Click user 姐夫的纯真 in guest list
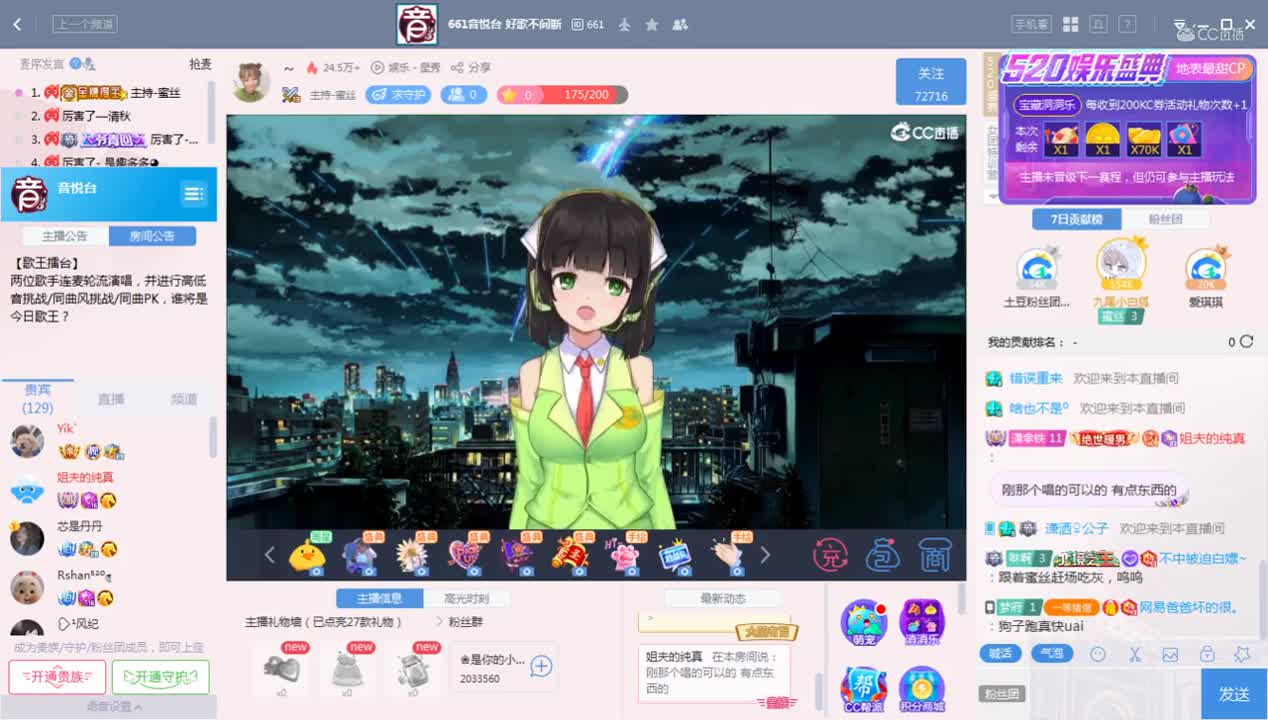Screen dimensions: 1268x720 coord(85,477)
